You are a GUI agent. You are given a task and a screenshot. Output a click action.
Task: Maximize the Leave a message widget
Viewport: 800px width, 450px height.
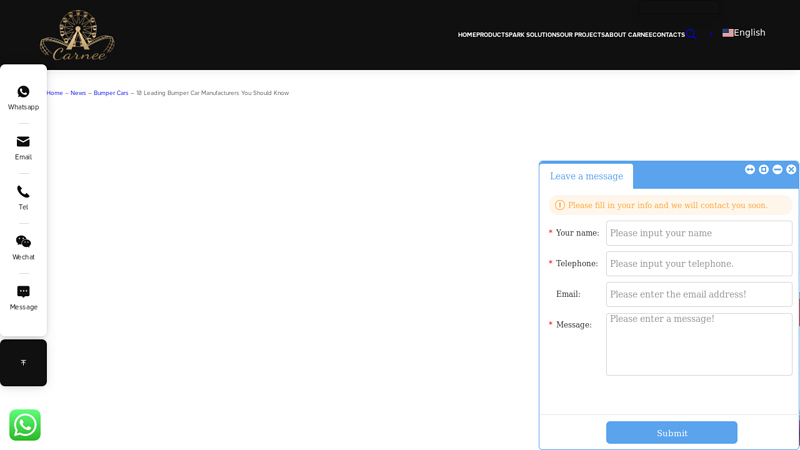click(x=764, y=170)
